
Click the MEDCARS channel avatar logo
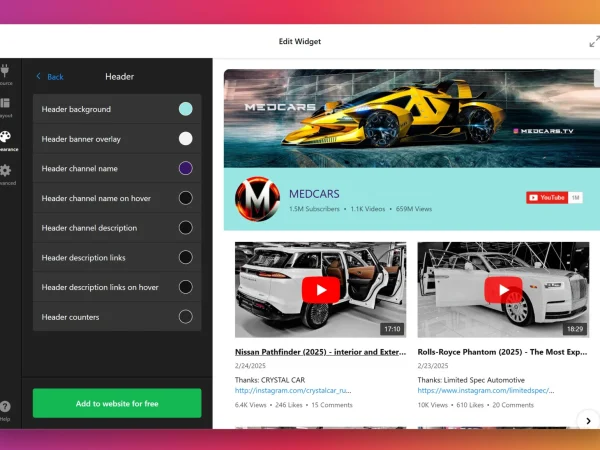click(257, 199)
